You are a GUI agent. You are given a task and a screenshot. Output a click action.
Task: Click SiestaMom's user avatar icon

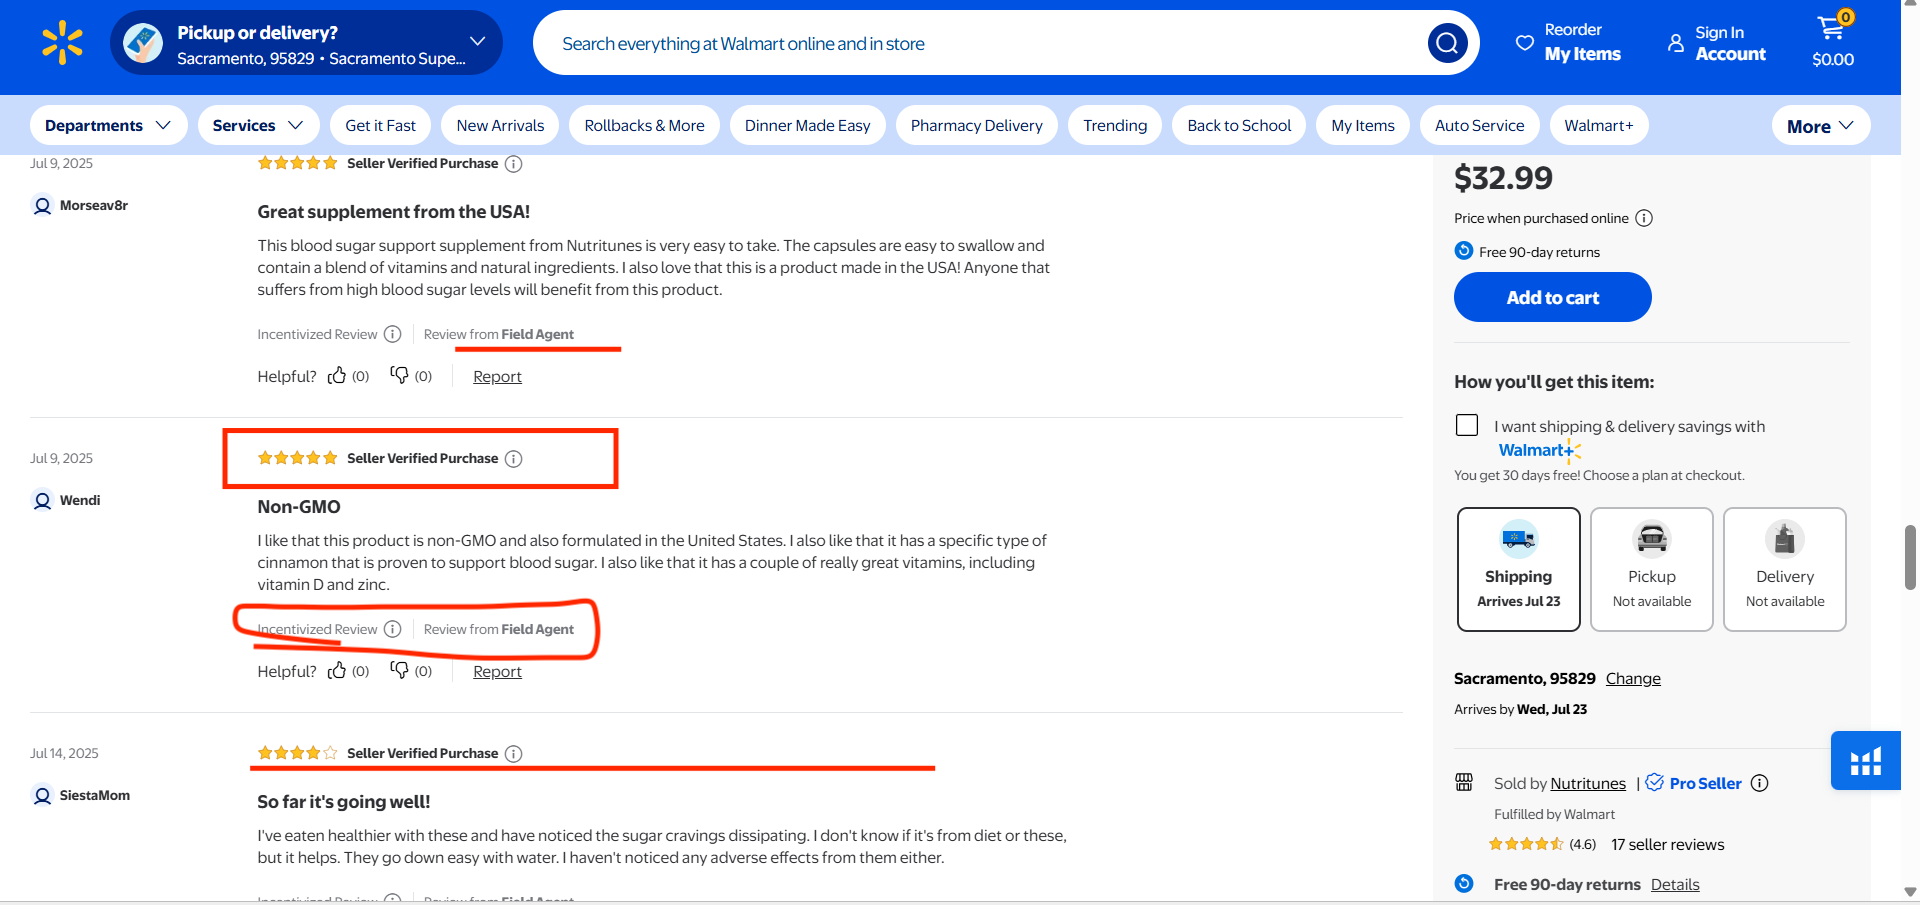(42, 796)
